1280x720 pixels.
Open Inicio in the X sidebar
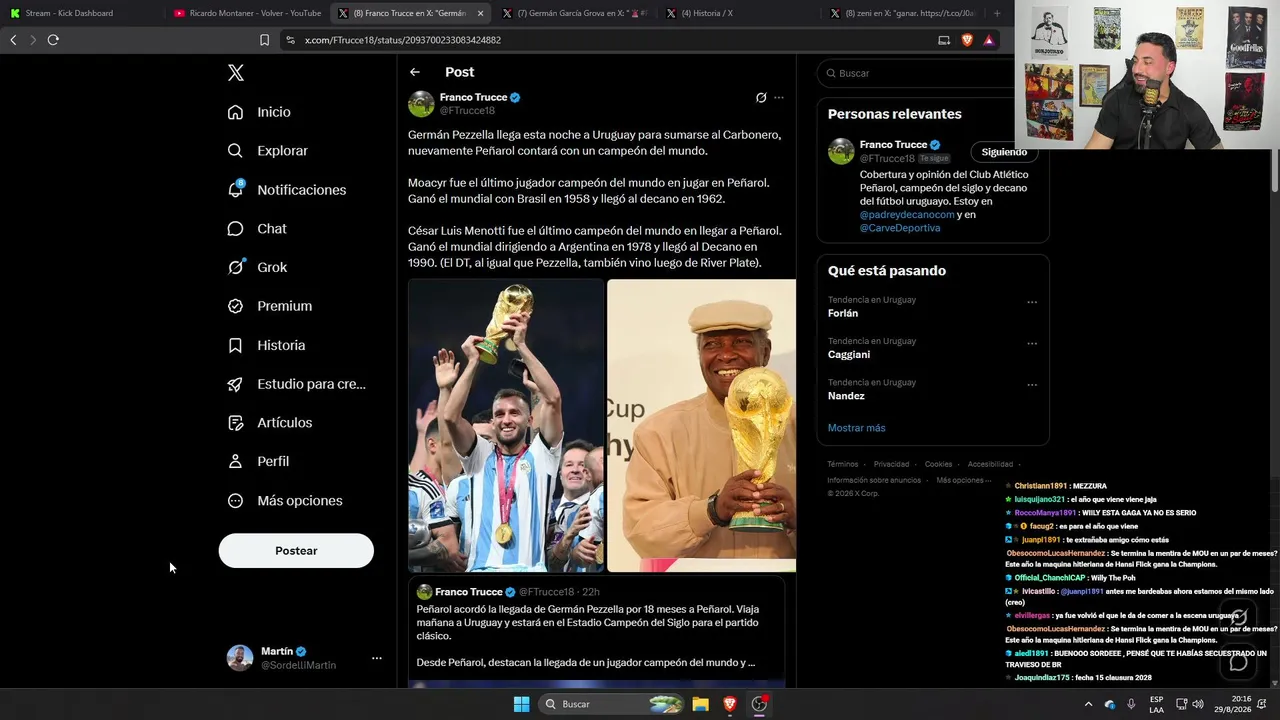point(259,112)
